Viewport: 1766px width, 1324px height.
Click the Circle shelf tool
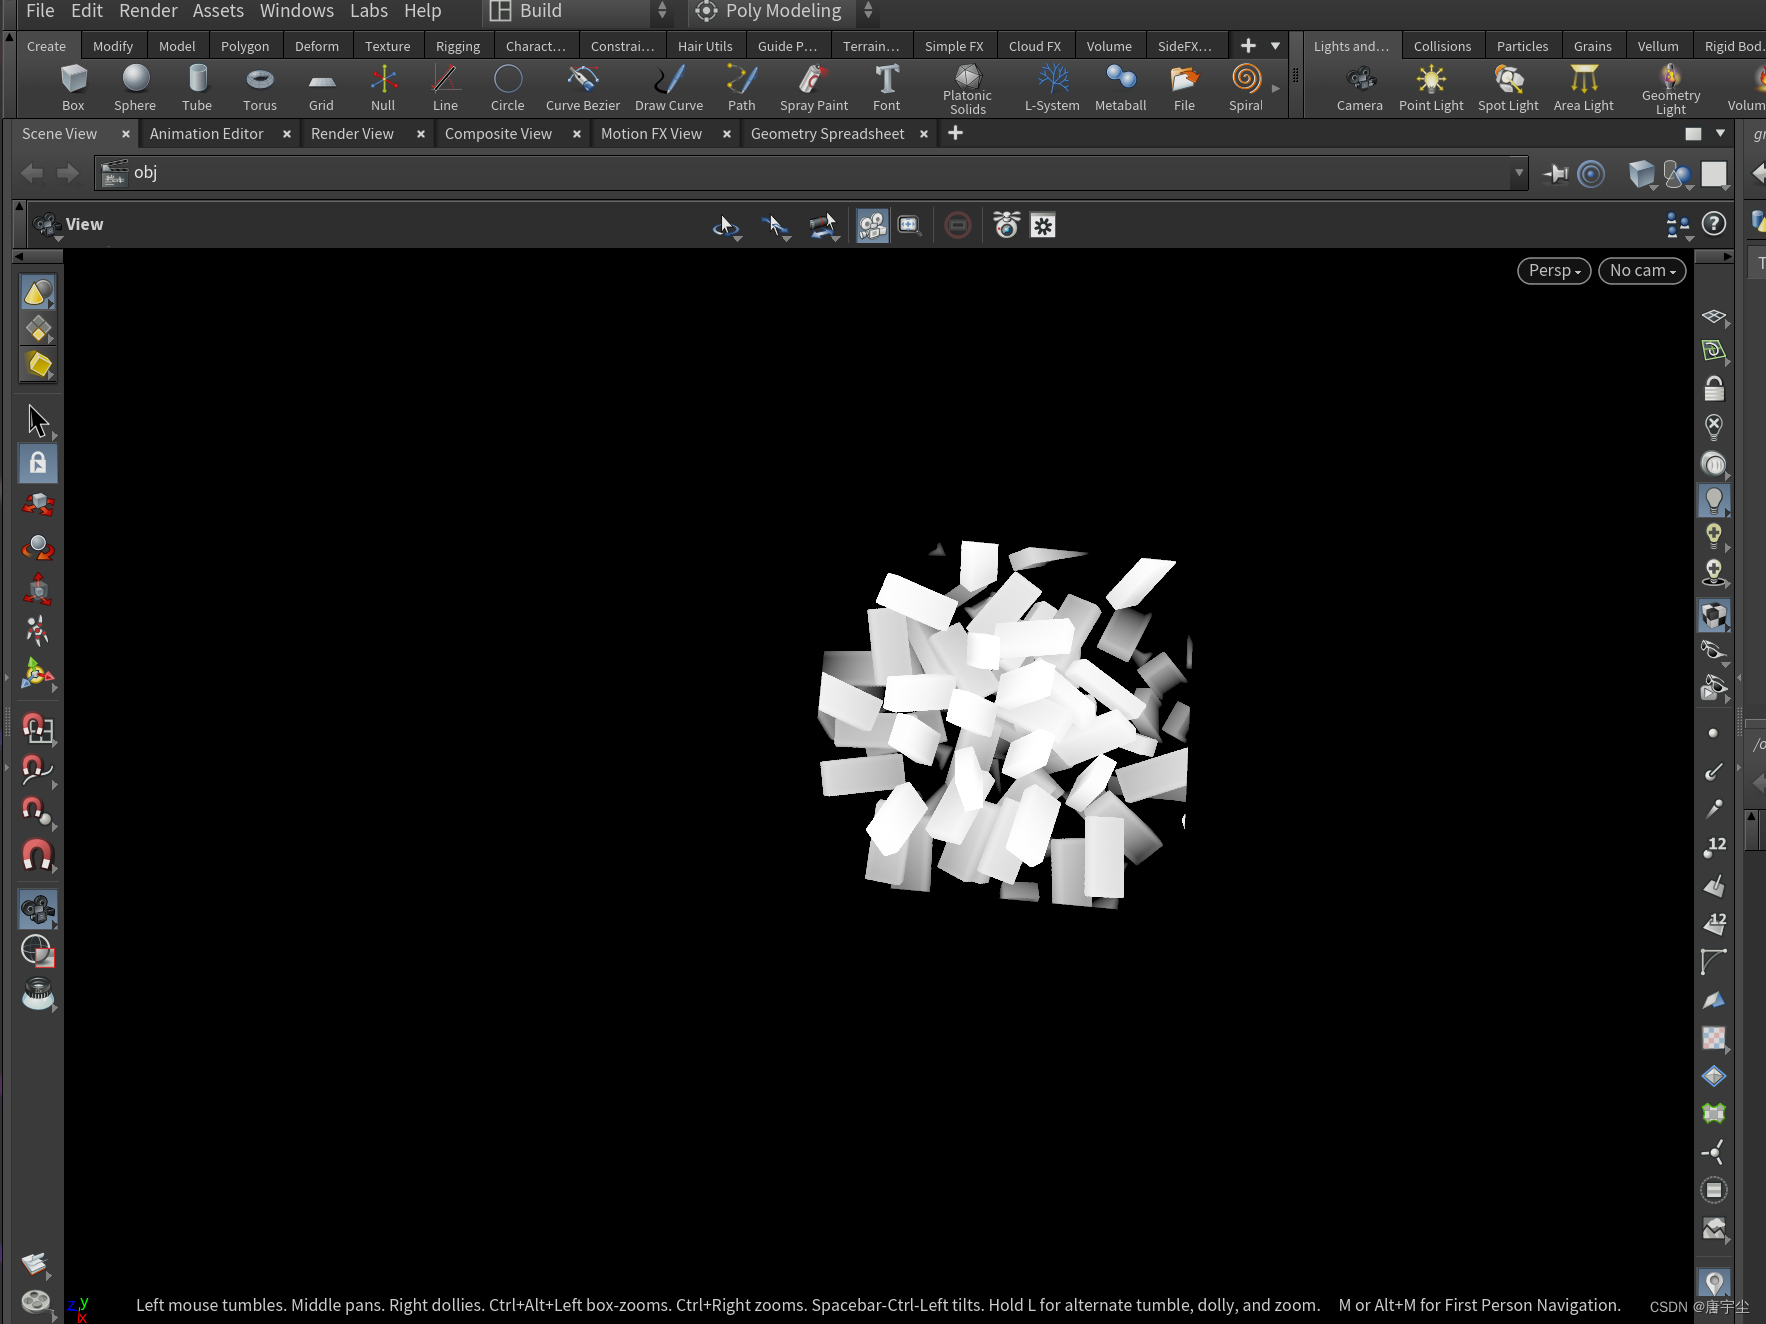point(507,88)
